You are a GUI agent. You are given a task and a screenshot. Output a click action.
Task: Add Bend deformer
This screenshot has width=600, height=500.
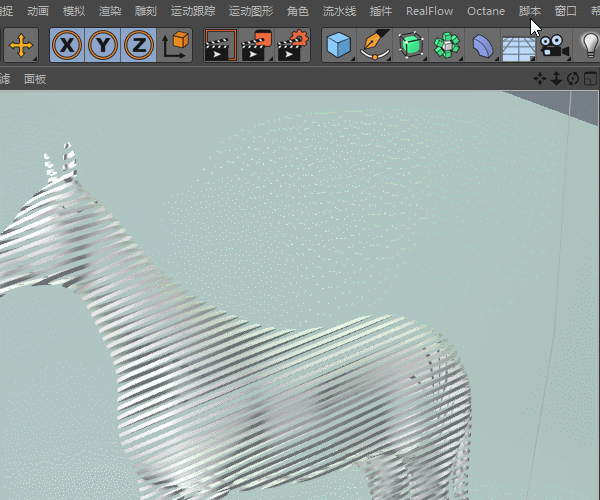click(483, 45)
